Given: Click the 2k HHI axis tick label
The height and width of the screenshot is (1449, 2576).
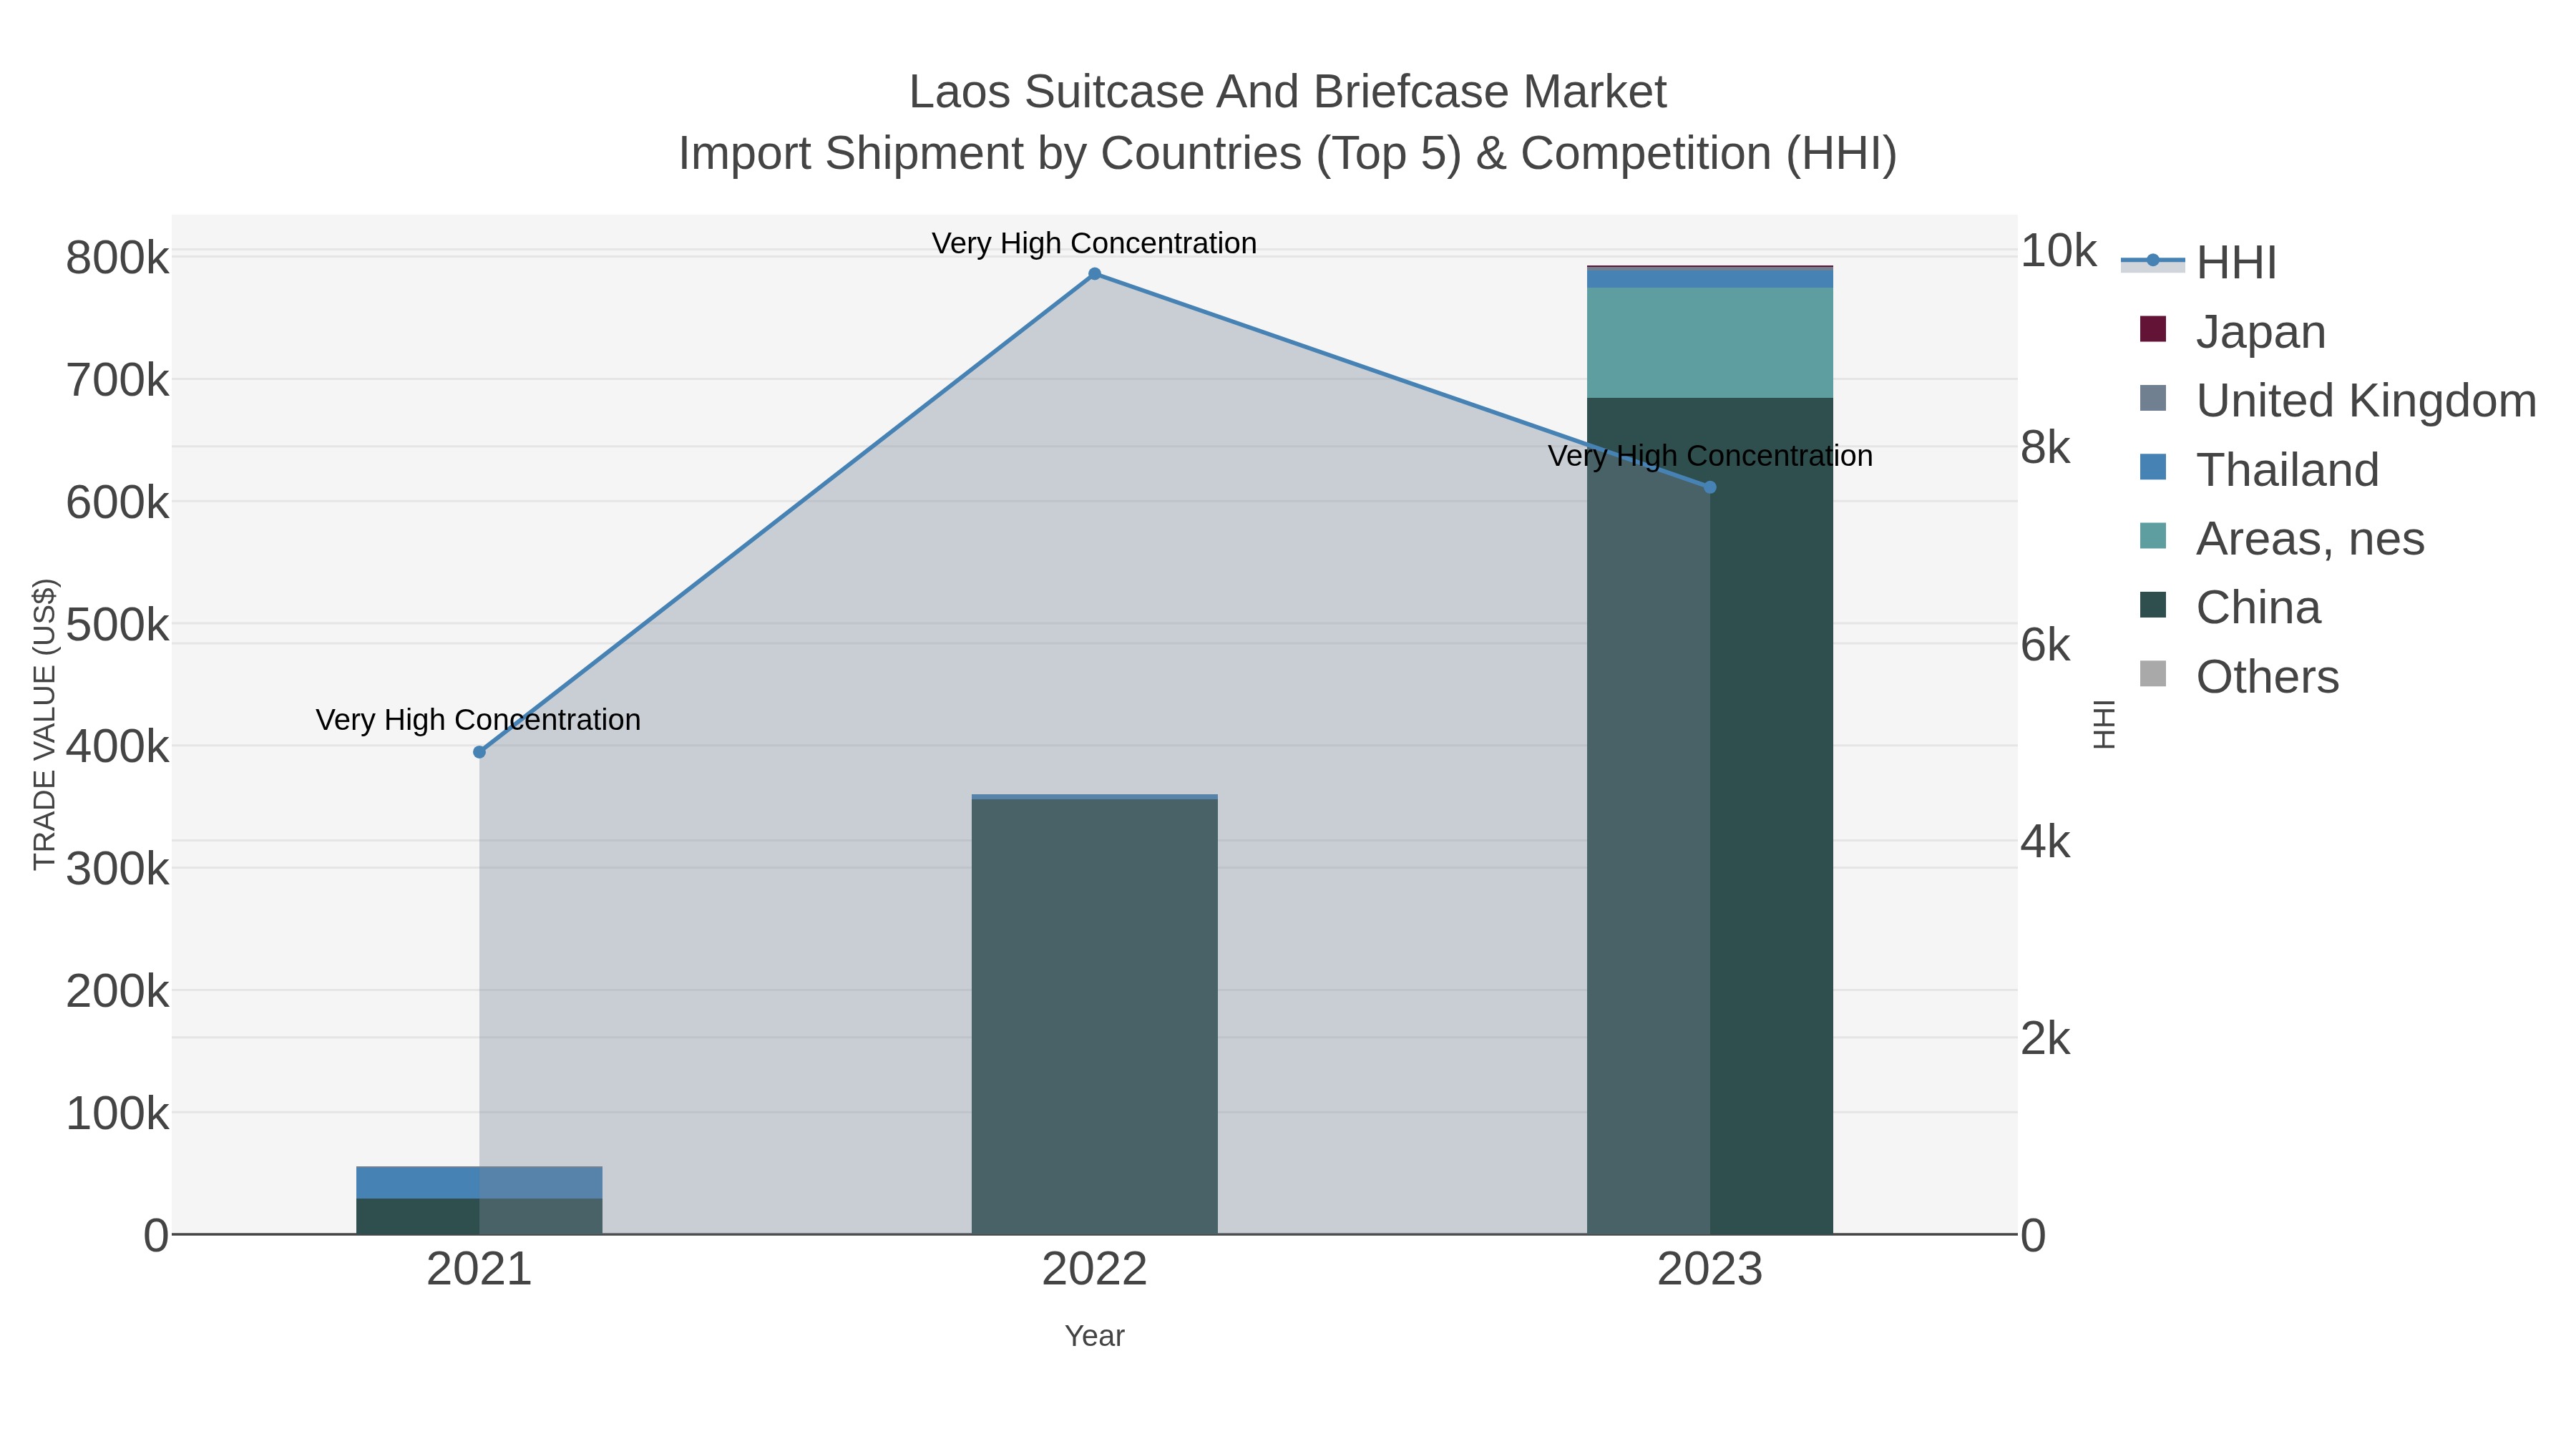Looking at the screenshot, I should pos(2045,1039).
